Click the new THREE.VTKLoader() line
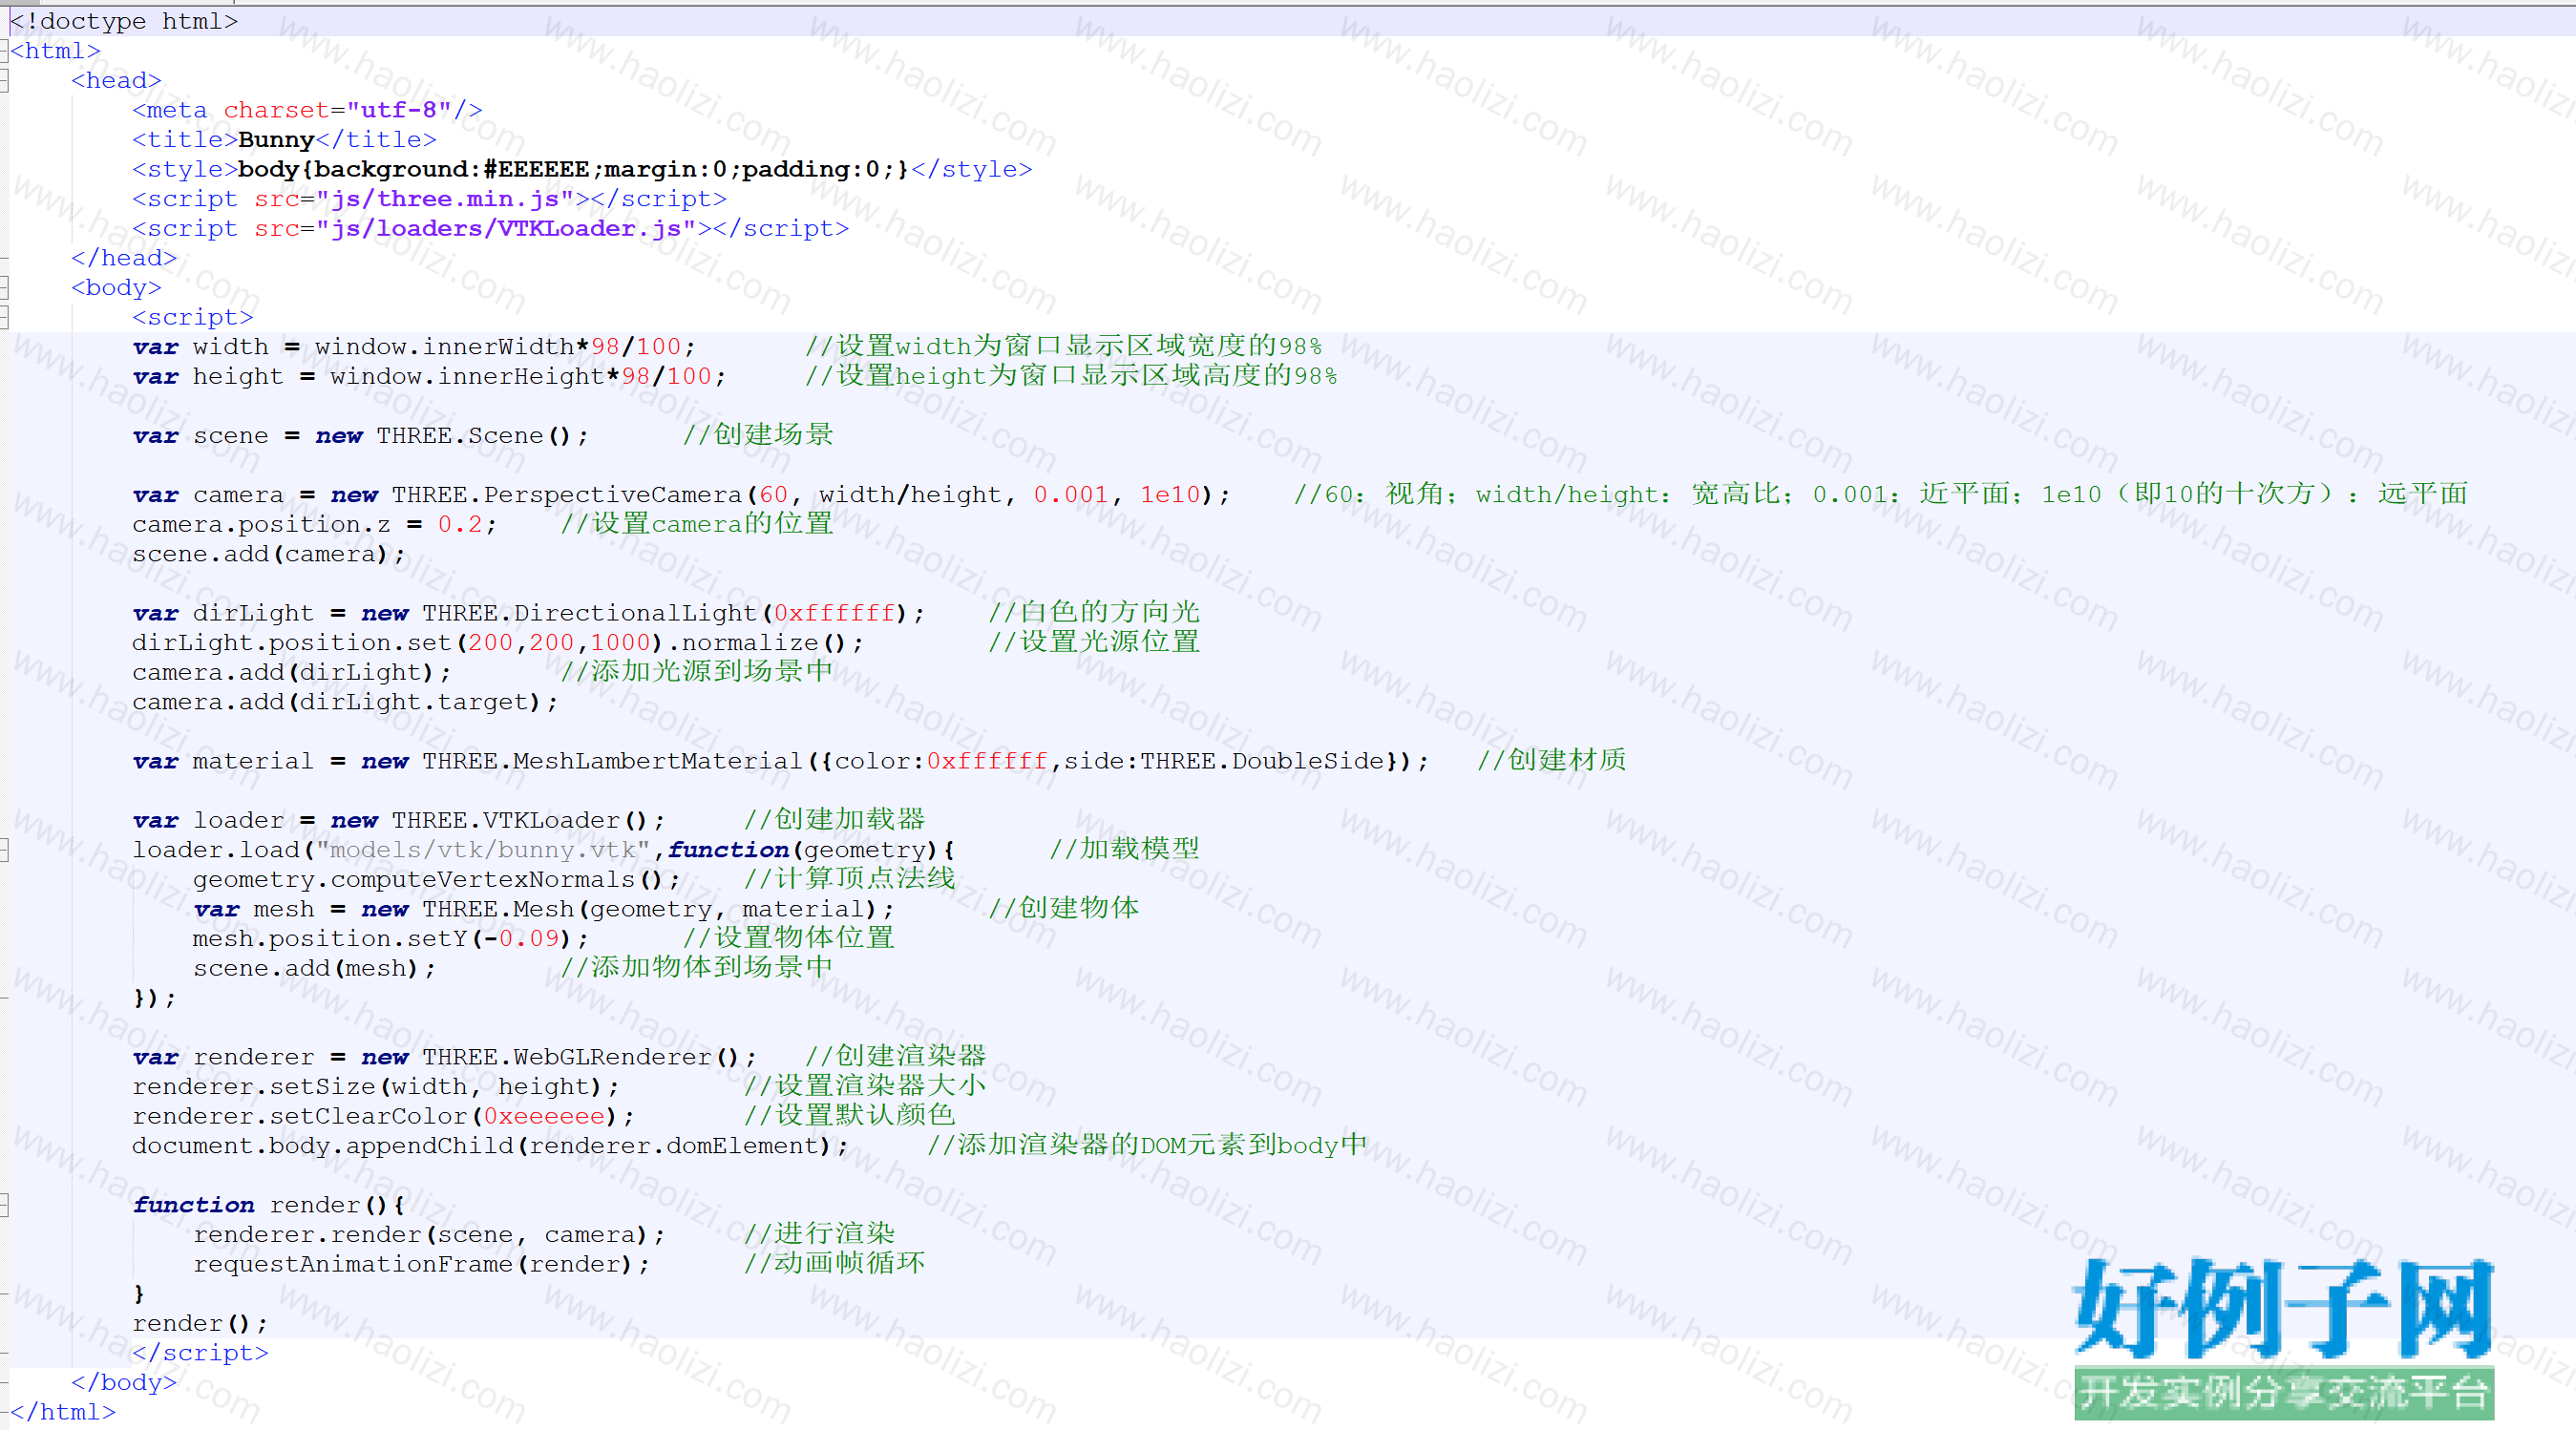The height and width of the screenshot is (1430, 2576). [x=398, y=821]
